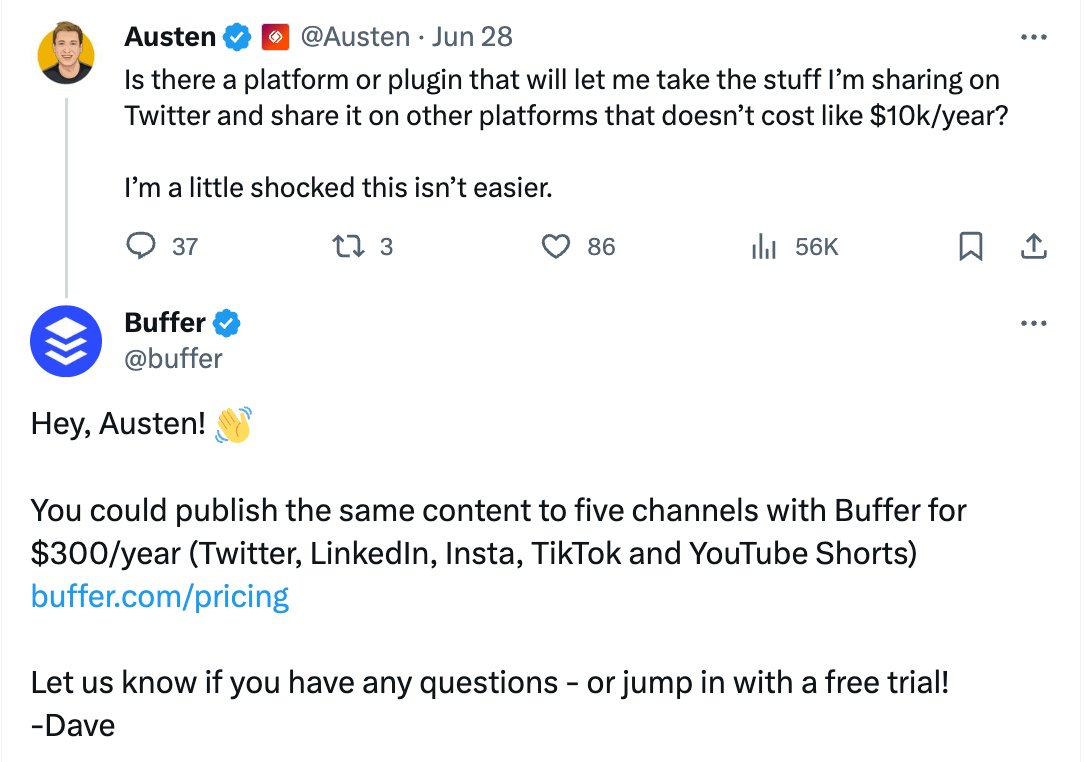Image resolution: width=1084 pixels, height=762 pixels.
Task: Click Austen's profile photo
Action: (x=66, y=45)
